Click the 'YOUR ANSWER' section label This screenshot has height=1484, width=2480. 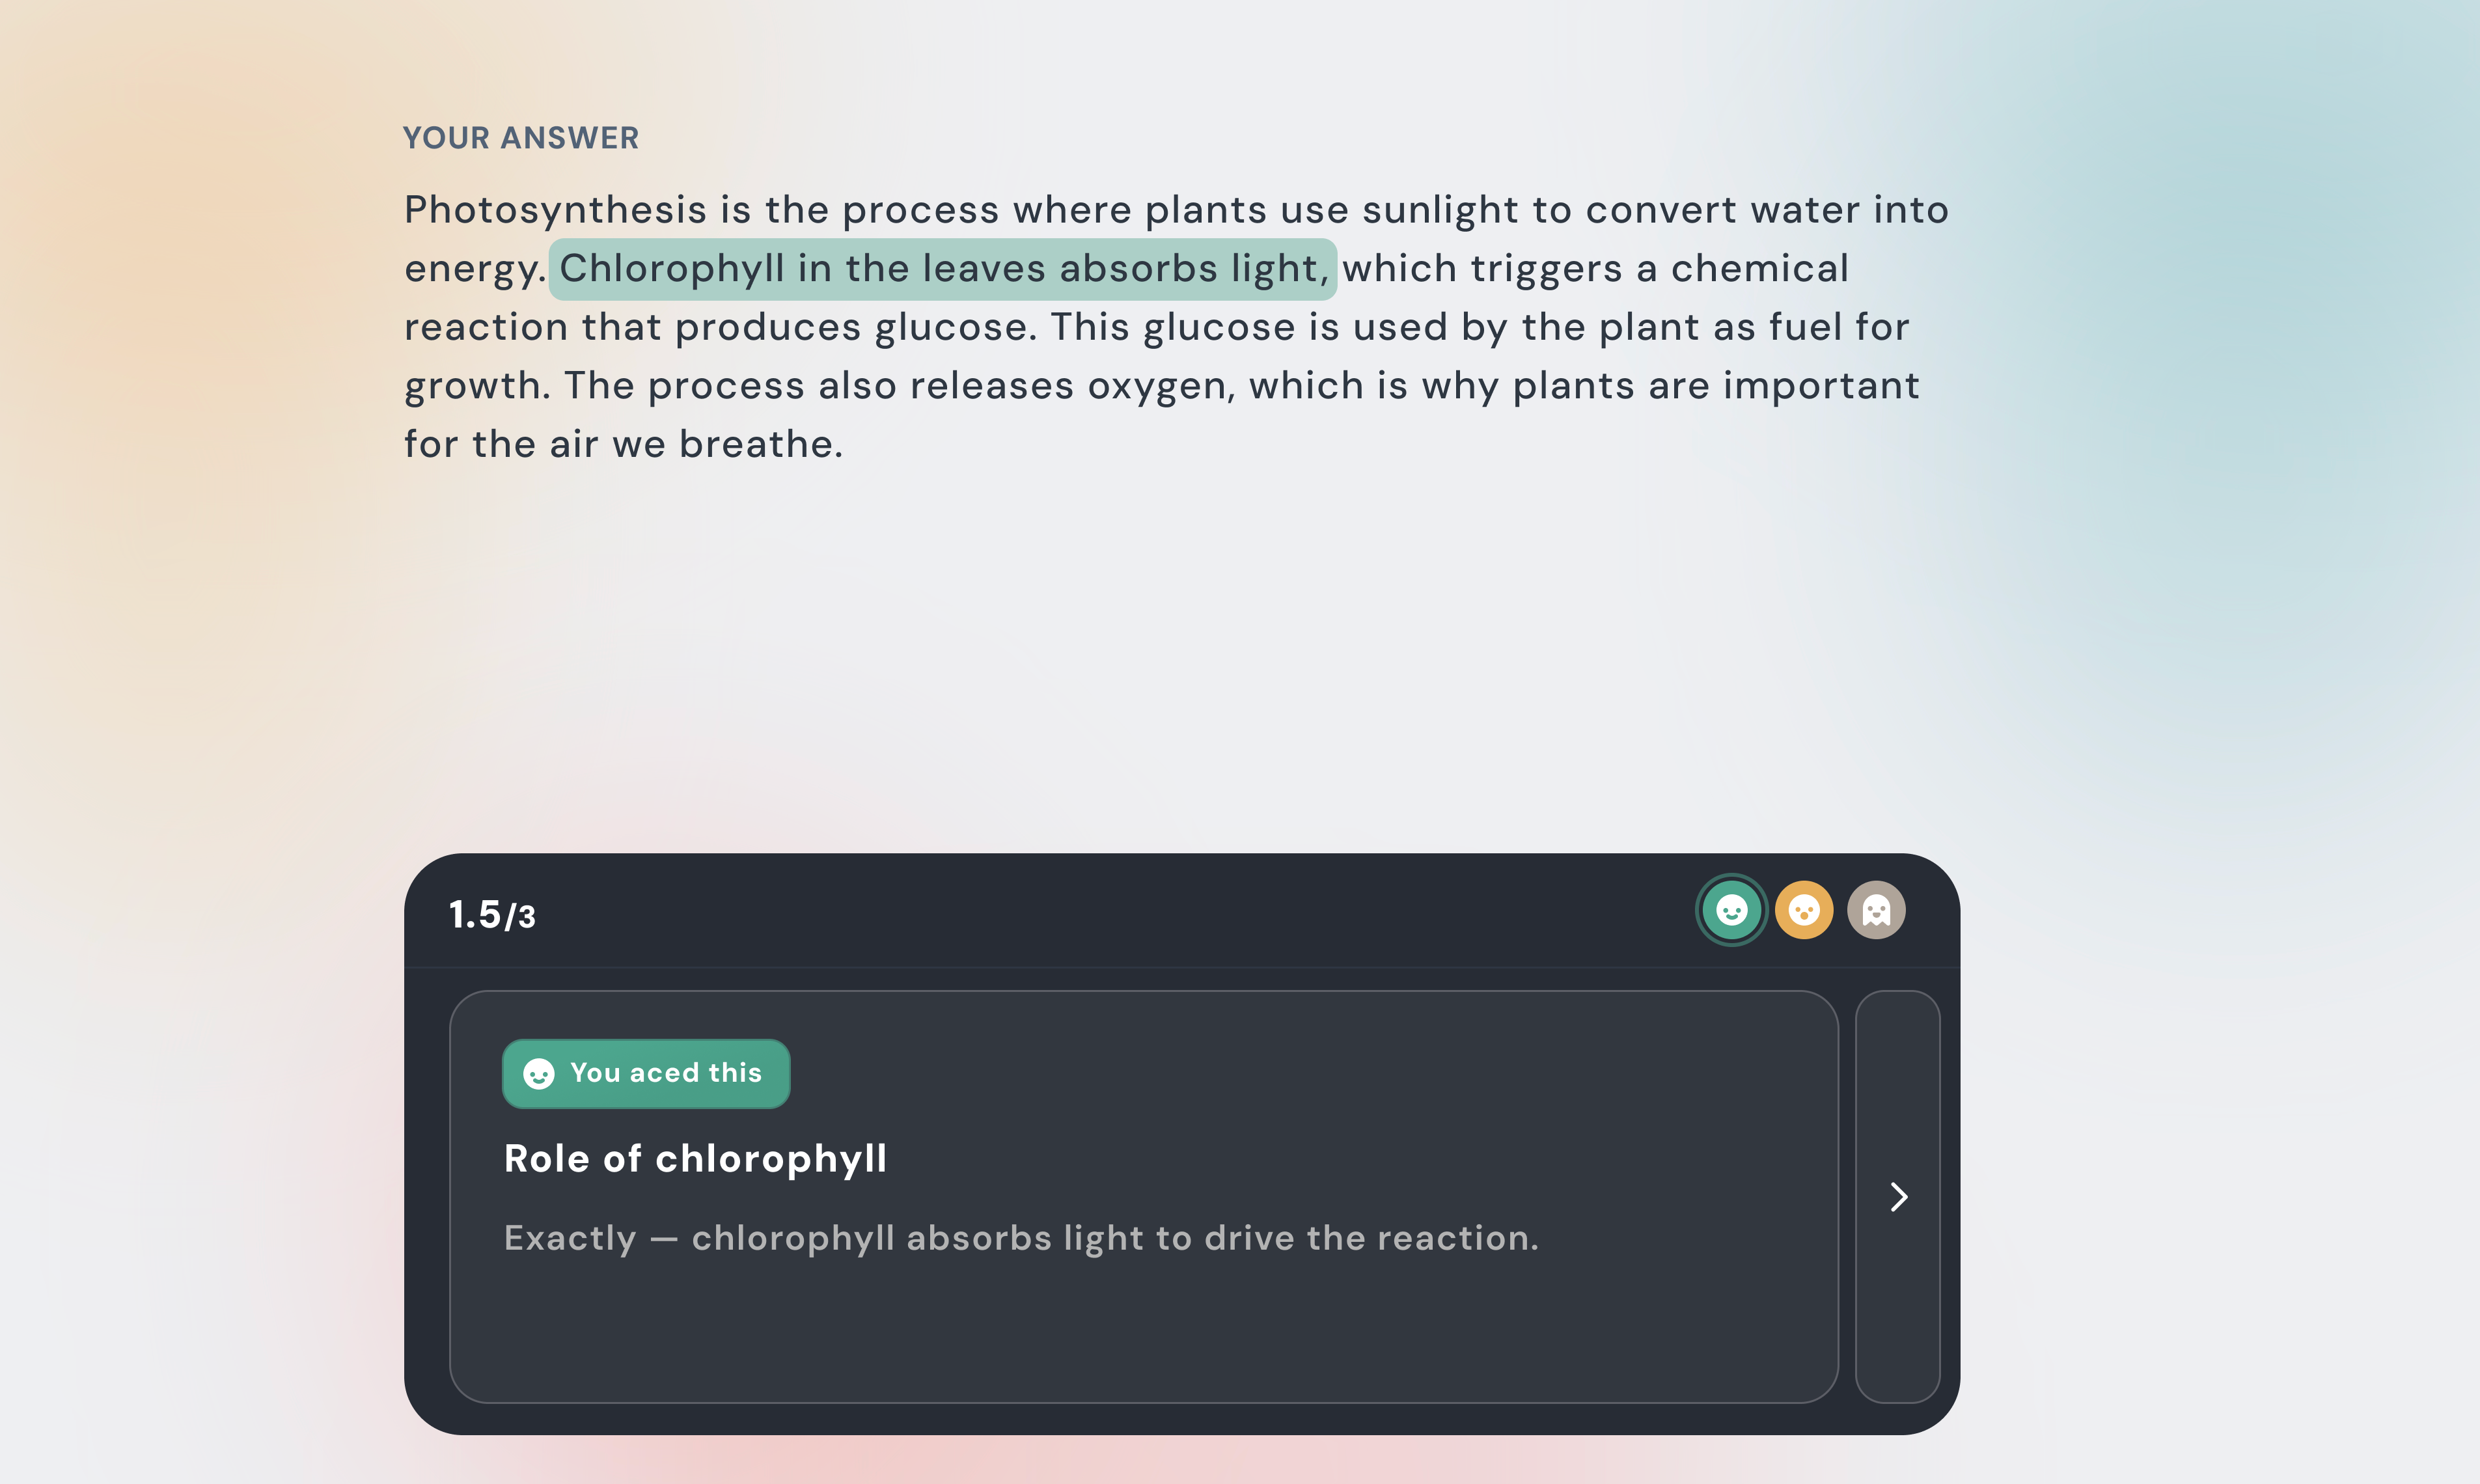520,138
